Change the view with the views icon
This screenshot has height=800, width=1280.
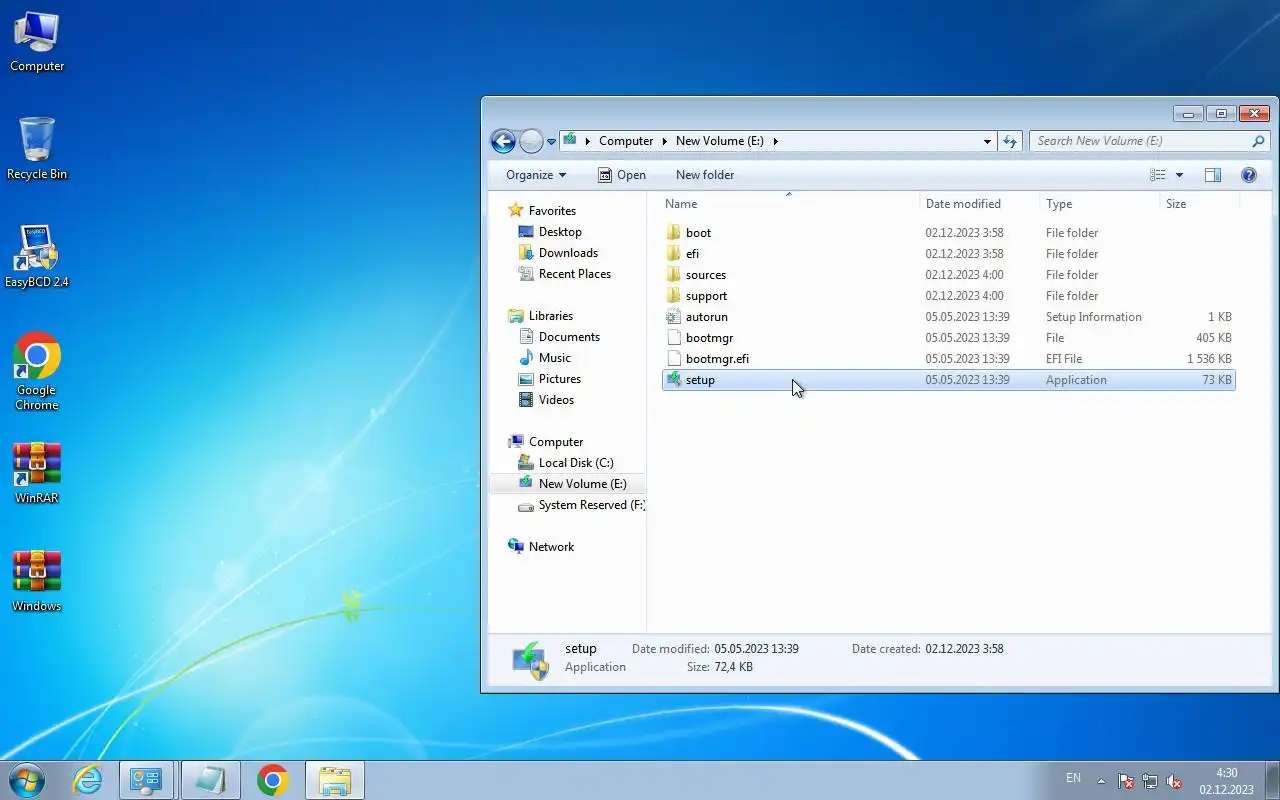click(x=1158, y=175)
